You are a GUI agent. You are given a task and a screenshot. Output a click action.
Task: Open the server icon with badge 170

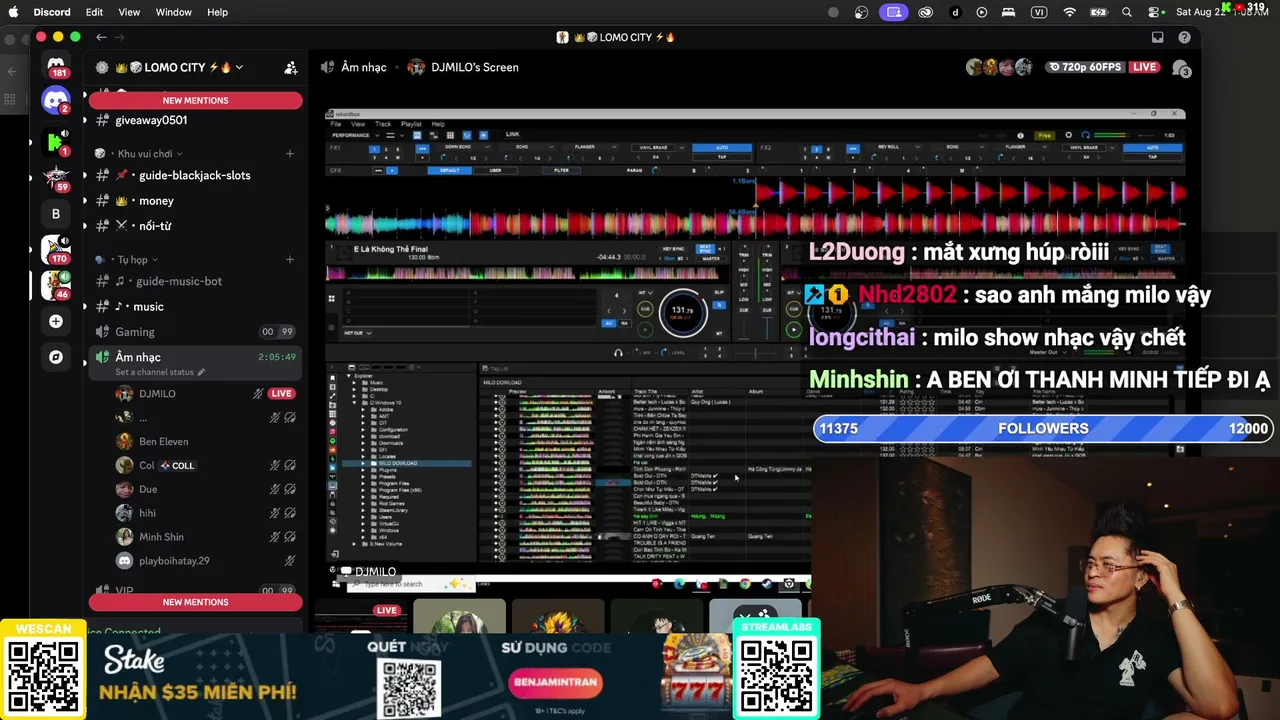56,249
